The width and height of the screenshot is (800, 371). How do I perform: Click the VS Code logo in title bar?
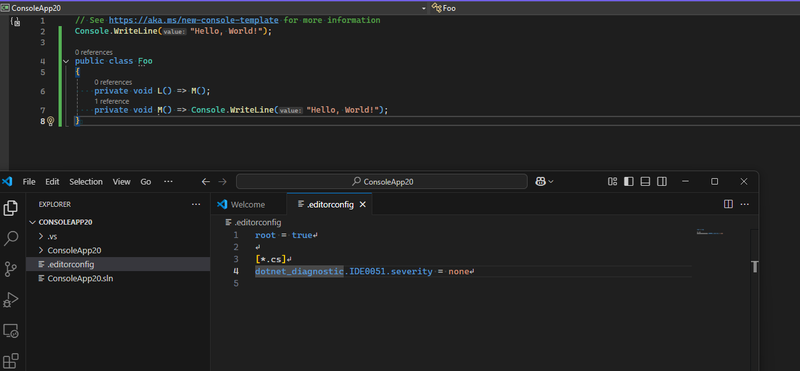coord(7,182)
